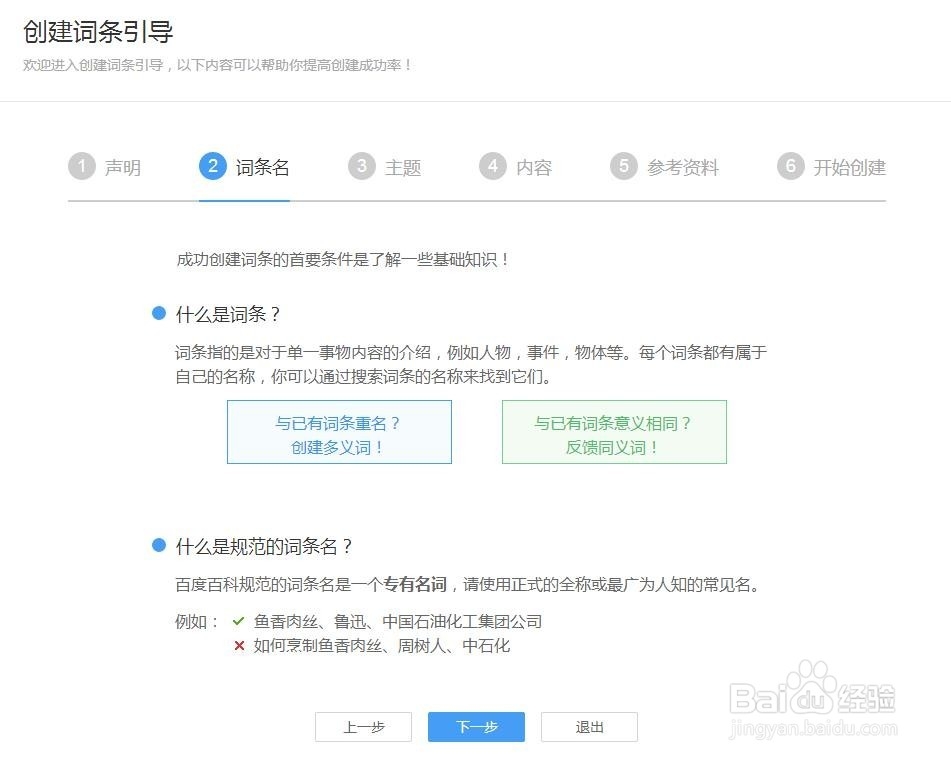Click 反馈同义词 green option box
This screenshot has width=951, height=761.
click(x=613, y=432)
